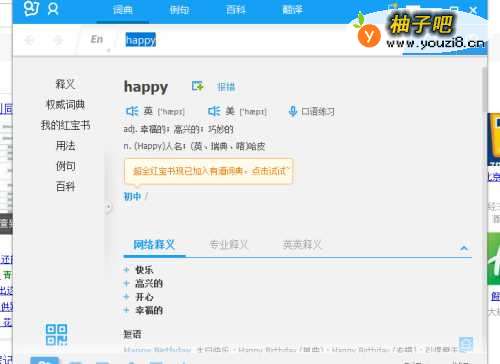Click the adj. 幸福的 definition line
Viewport: 500px width, 364px height.
point(178,129)
